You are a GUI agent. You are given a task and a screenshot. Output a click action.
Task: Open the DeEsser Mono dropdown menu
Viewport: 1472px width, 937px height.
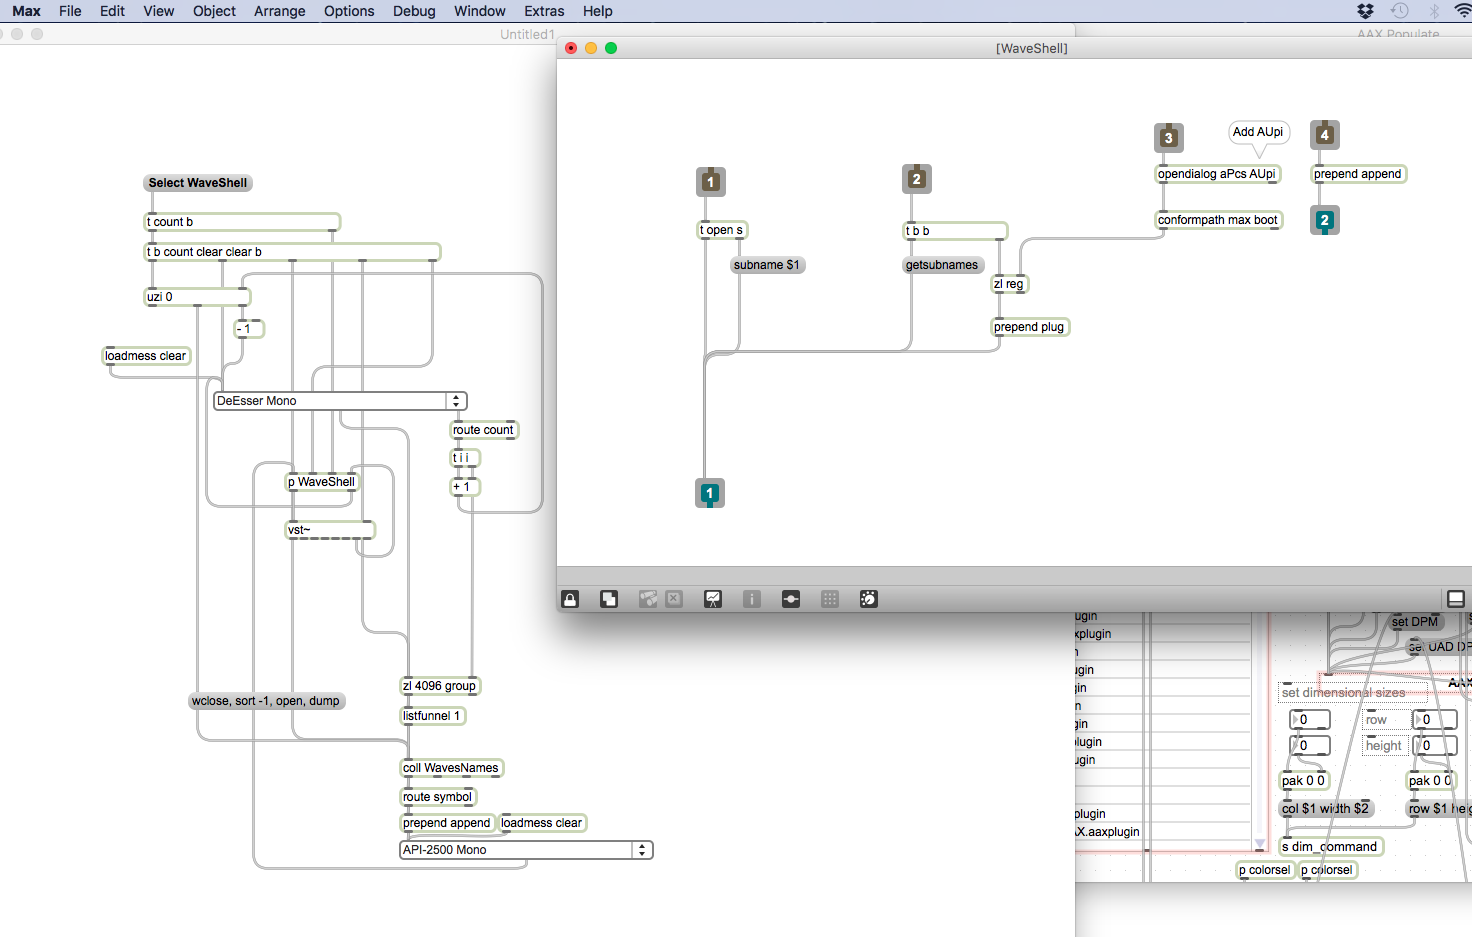(x=341, y=401)
